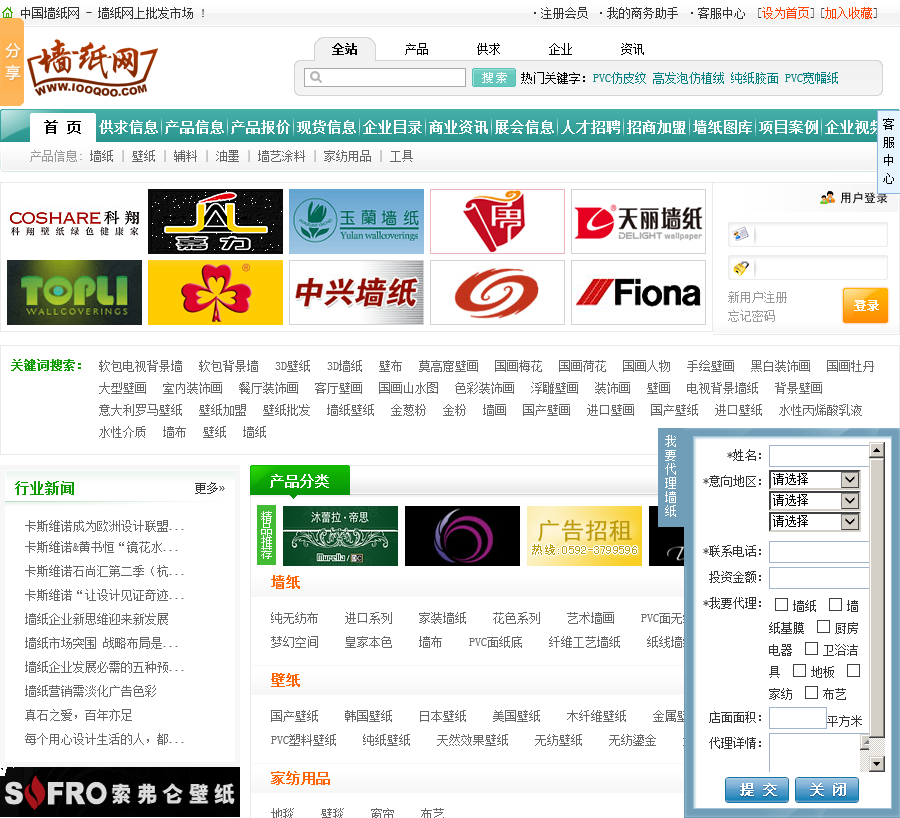Viewport: 900px width, 818px height.
Task: Open the 天丽墙纸 DELIGHT wallpaper logo
Action: 638,222
